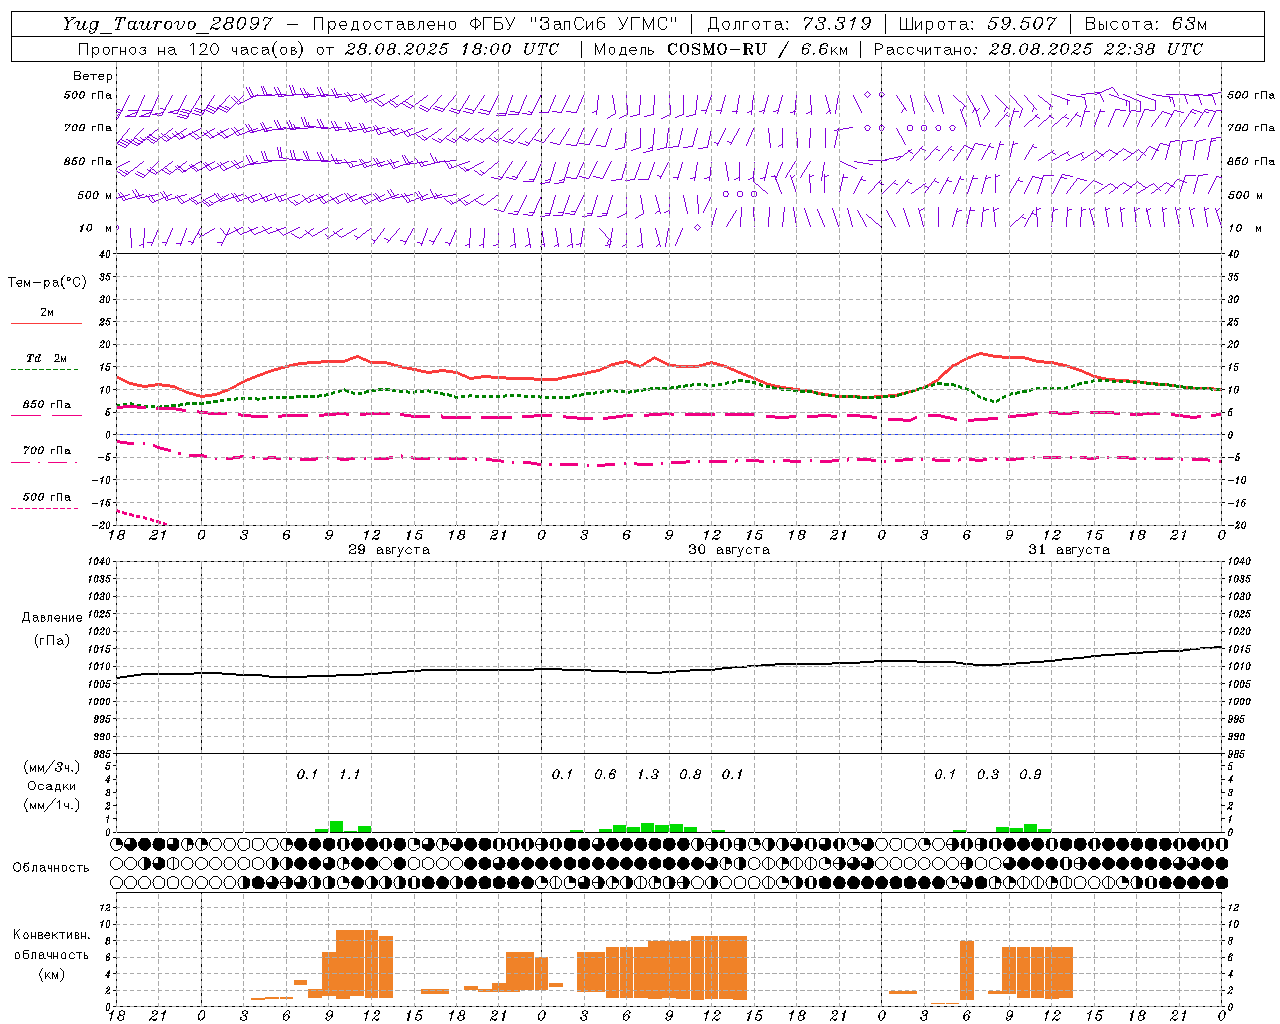
Task: Click the Td 2м dew point legend entry
Action: [47, 358]
